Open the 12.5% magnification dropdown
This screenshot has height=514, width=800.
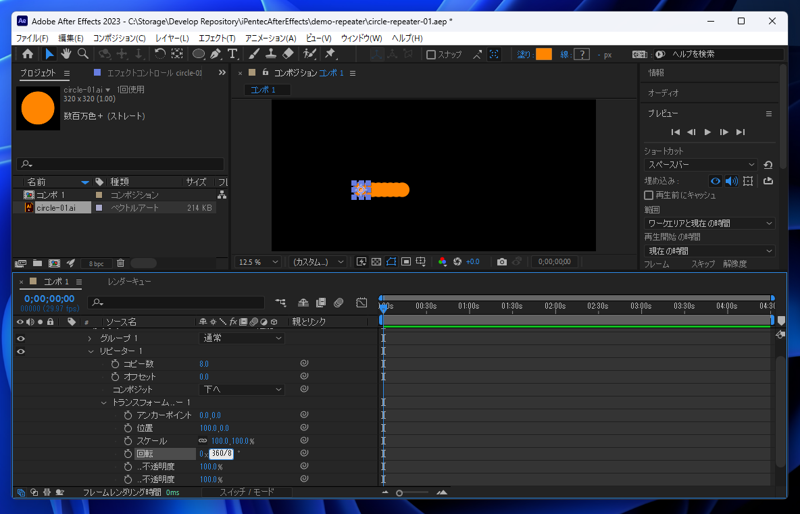click(258, 262)
